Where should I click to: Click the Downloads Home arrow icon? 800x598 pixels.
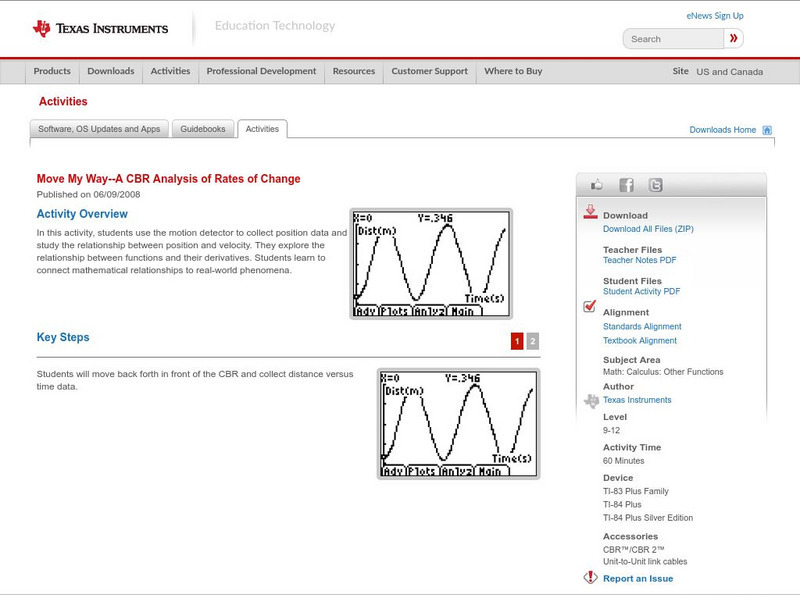pos(767,129)
